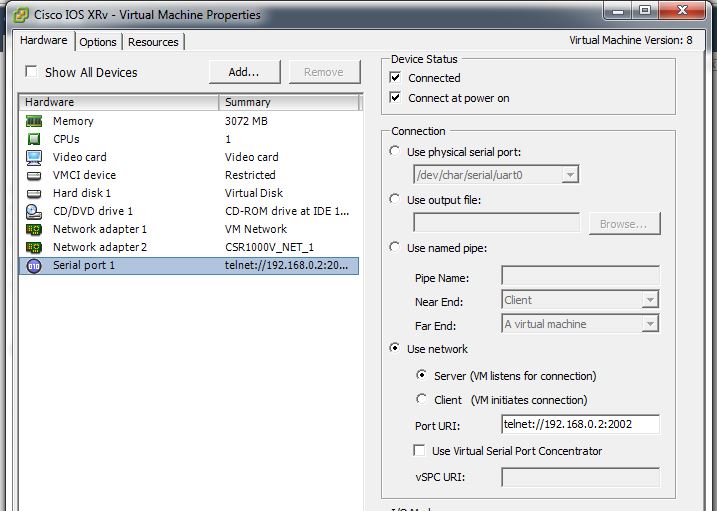Click the Pipe Name input field
717x511 pixels.
(x=580, y=276)
